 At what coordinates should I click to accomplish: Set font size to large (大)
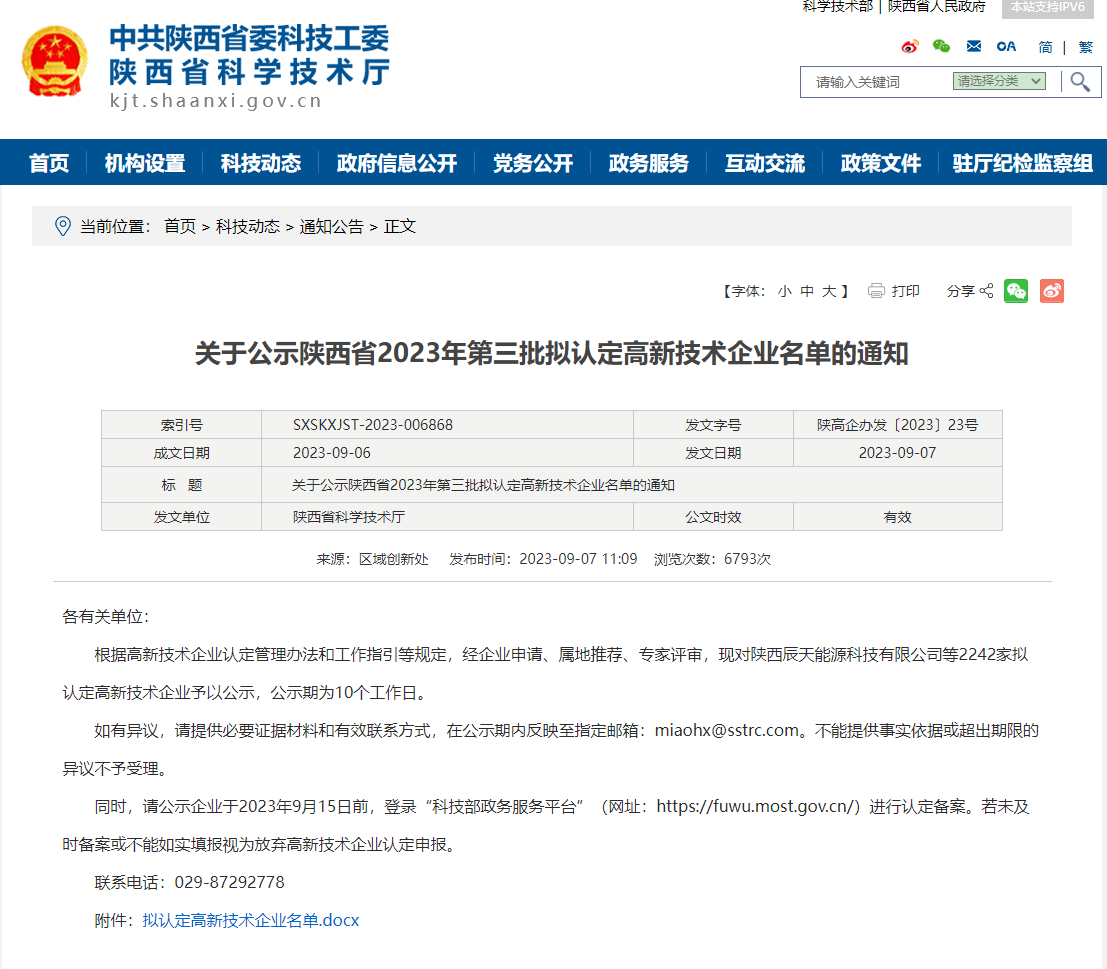click(x=829, y=291)
